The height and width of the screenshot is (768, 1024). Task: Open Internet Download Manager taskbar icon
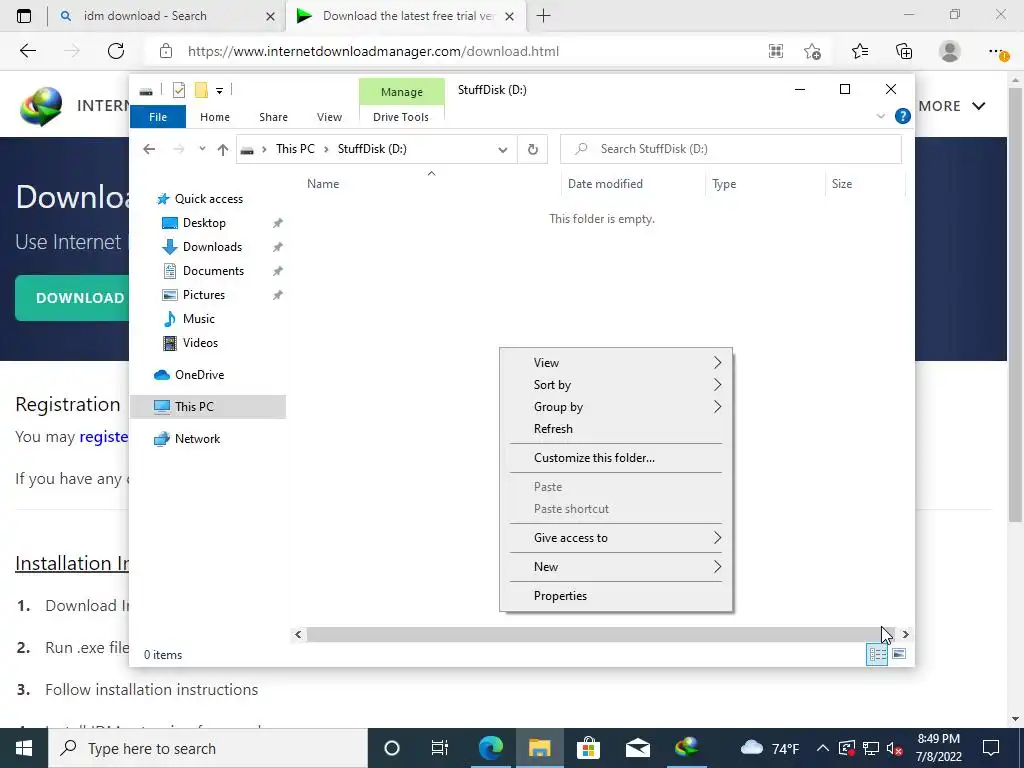[x=686, y=748]
